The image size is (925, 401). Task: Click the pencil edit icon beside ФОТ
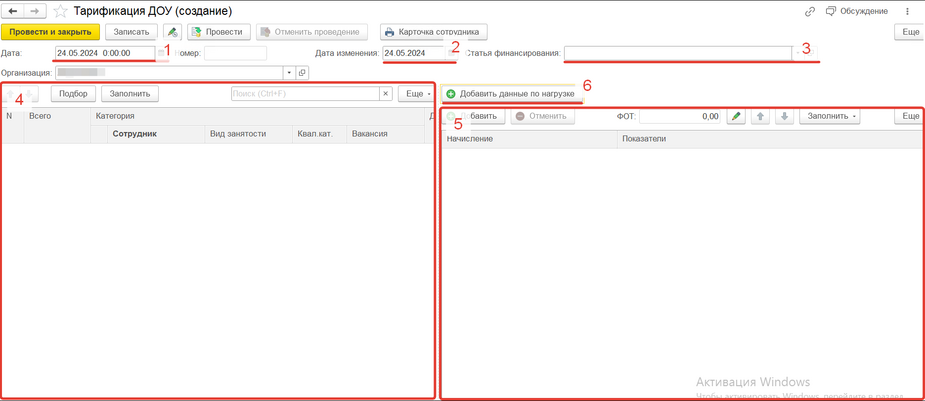coord(736,116)
